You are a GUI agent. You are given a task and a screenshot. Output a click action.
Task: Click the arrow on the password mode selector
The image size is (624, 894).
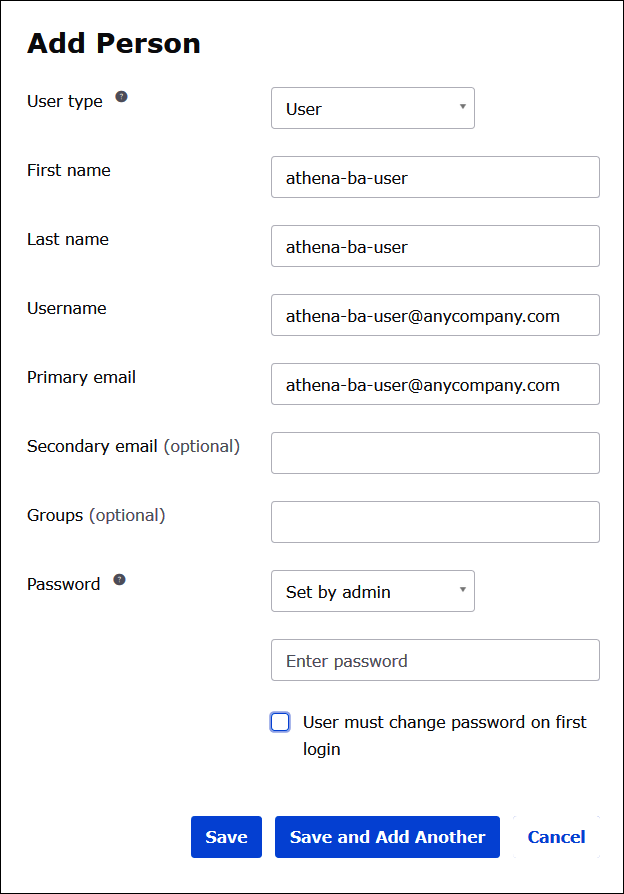[461, 591]
